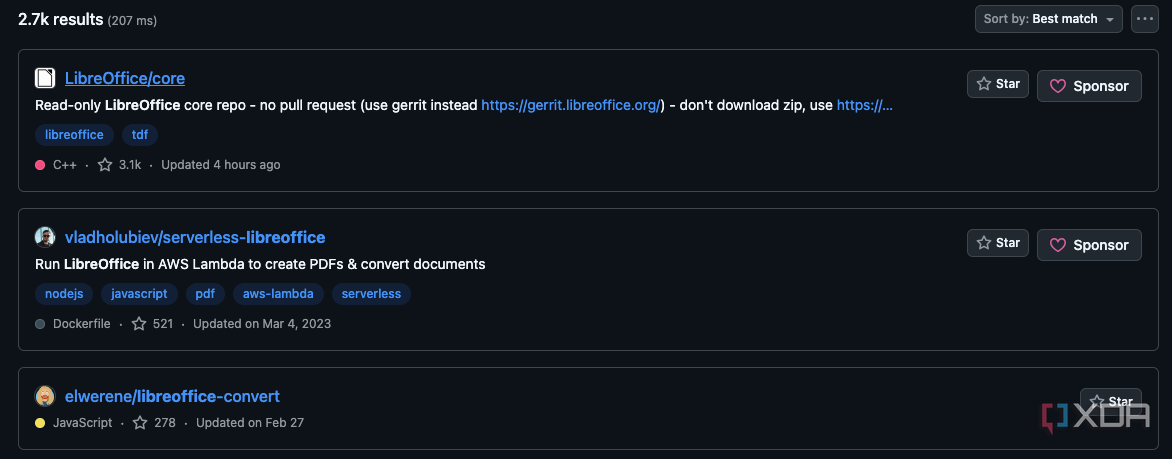Screen dimensions: 1172x459
Task: Follow the gerrit.libreoffice.org link
Action: [x=572, y=105]
